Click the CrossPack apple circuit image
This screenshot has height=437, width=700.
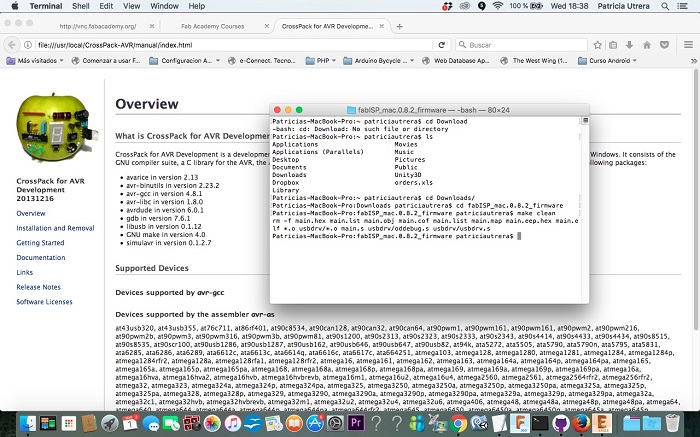pyautogui.click(x=57, y=129)
